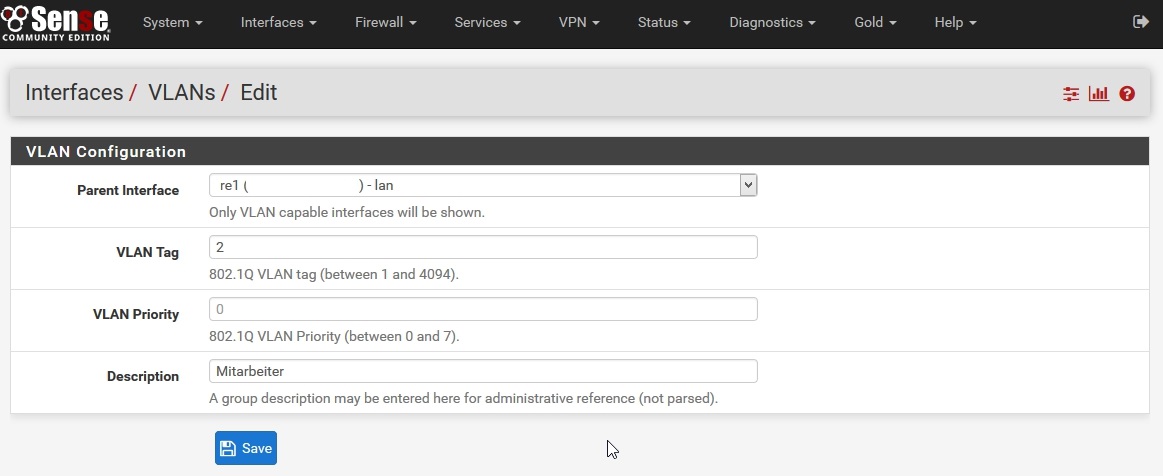Open the System menu
Viewport: 1163px width, 476px height.
[x=172, y=22]
